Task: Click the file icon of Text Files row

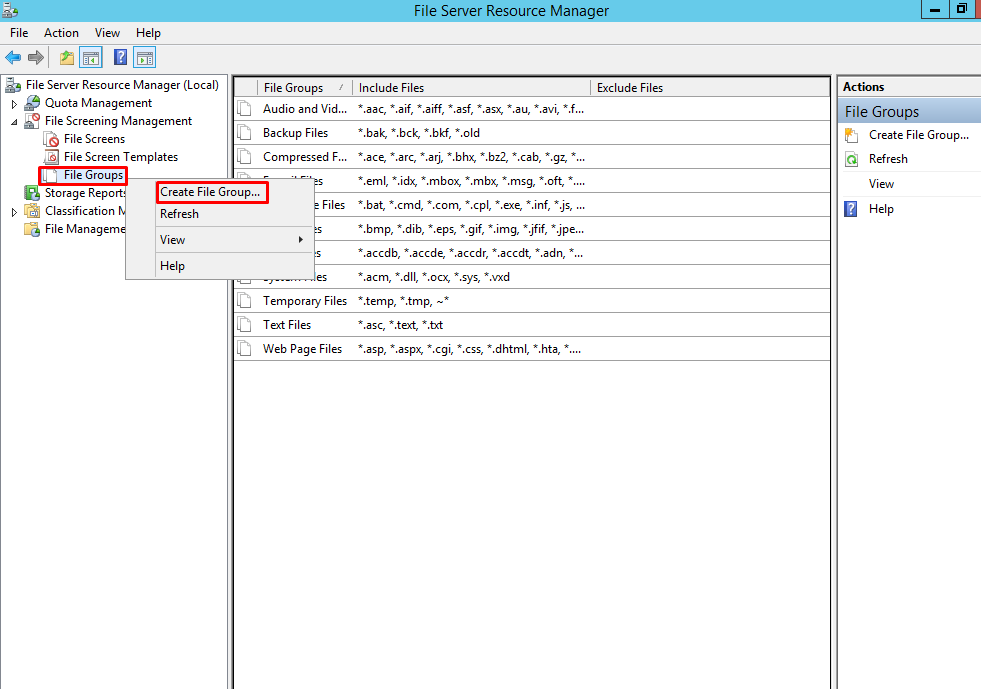Action: pos(245,325)
